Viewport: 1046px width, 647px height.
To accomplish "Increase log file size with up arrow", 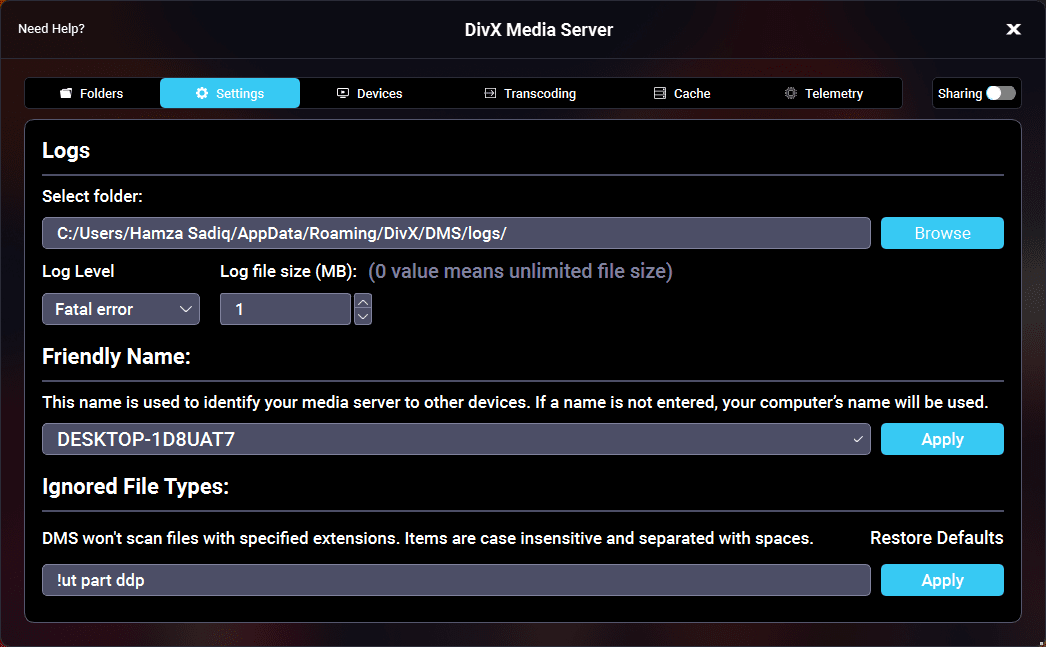I will (363, 302).
